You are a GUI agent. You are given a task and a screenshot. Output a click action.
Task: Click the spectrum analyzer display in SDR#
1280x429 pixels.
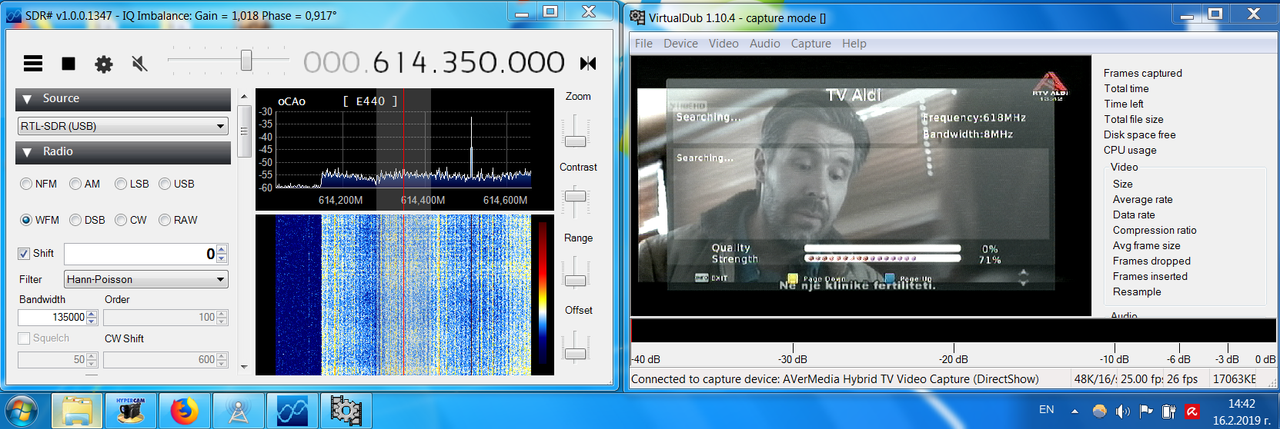(404, 150)
